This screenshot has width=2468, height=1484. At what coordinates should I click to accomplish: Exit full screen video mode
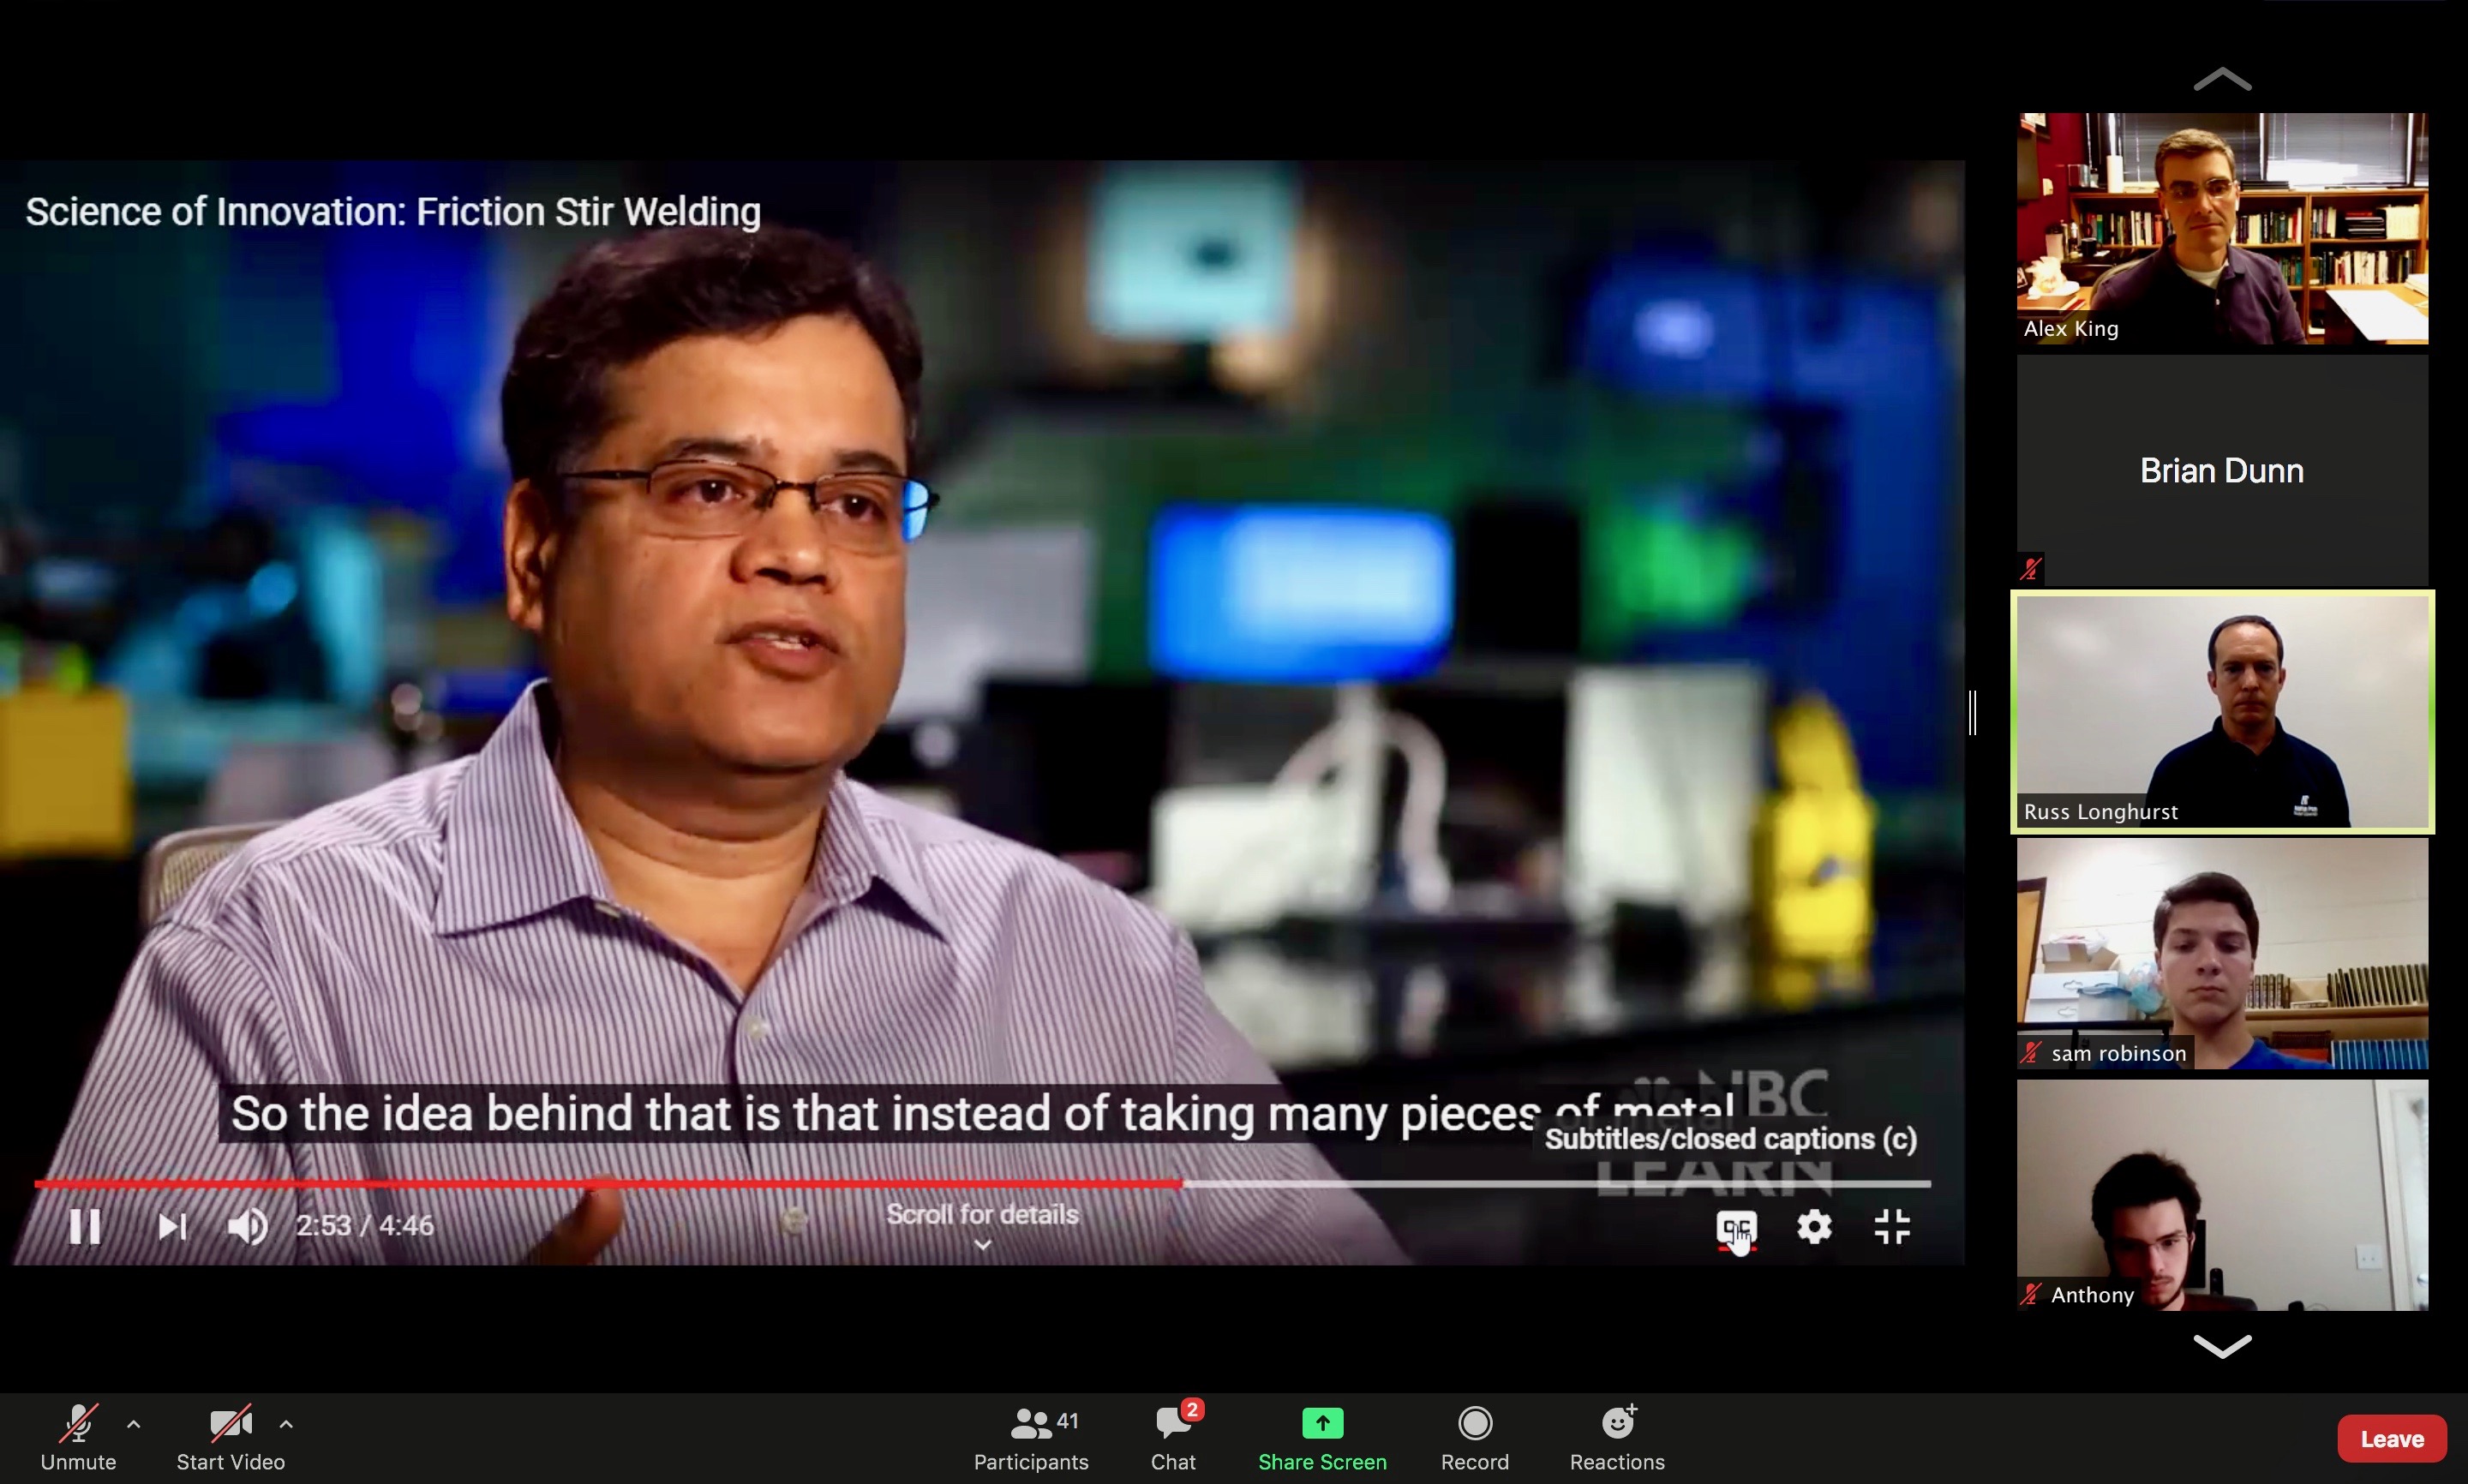coord(1891,1227)
